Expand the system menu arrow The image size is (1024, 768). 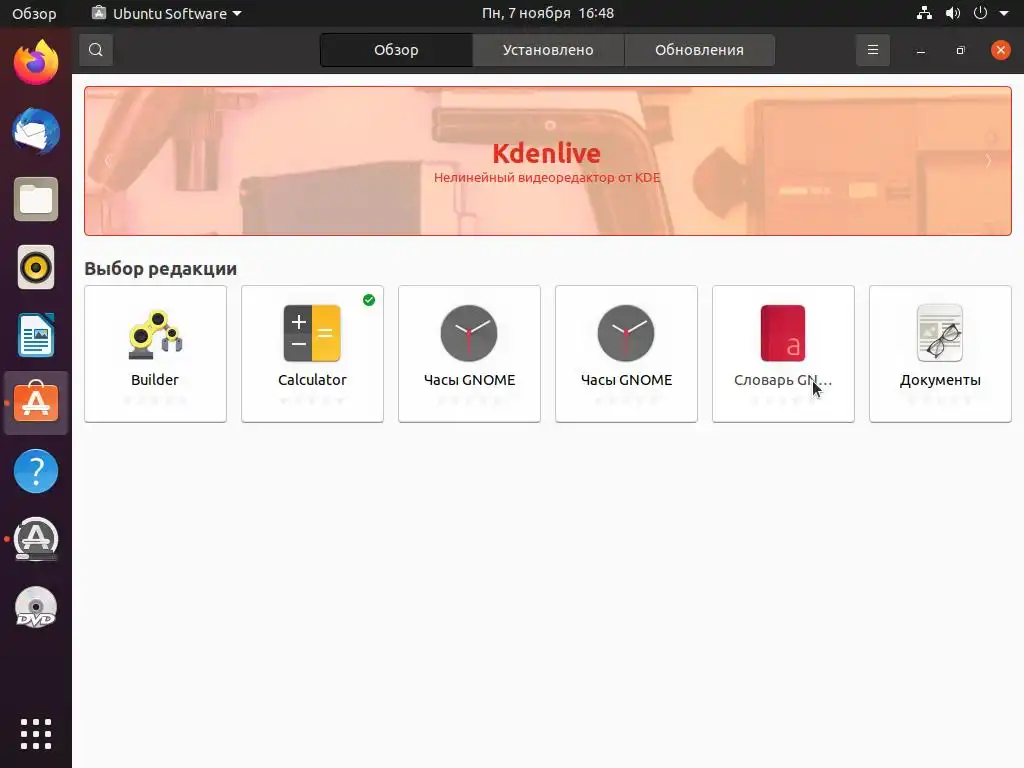[1004, 13]
